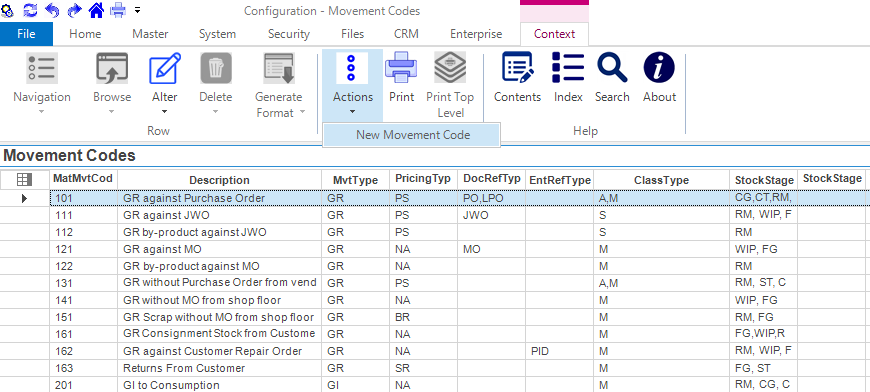Expand the Delete dropdown arrow

tap(216, 112)
